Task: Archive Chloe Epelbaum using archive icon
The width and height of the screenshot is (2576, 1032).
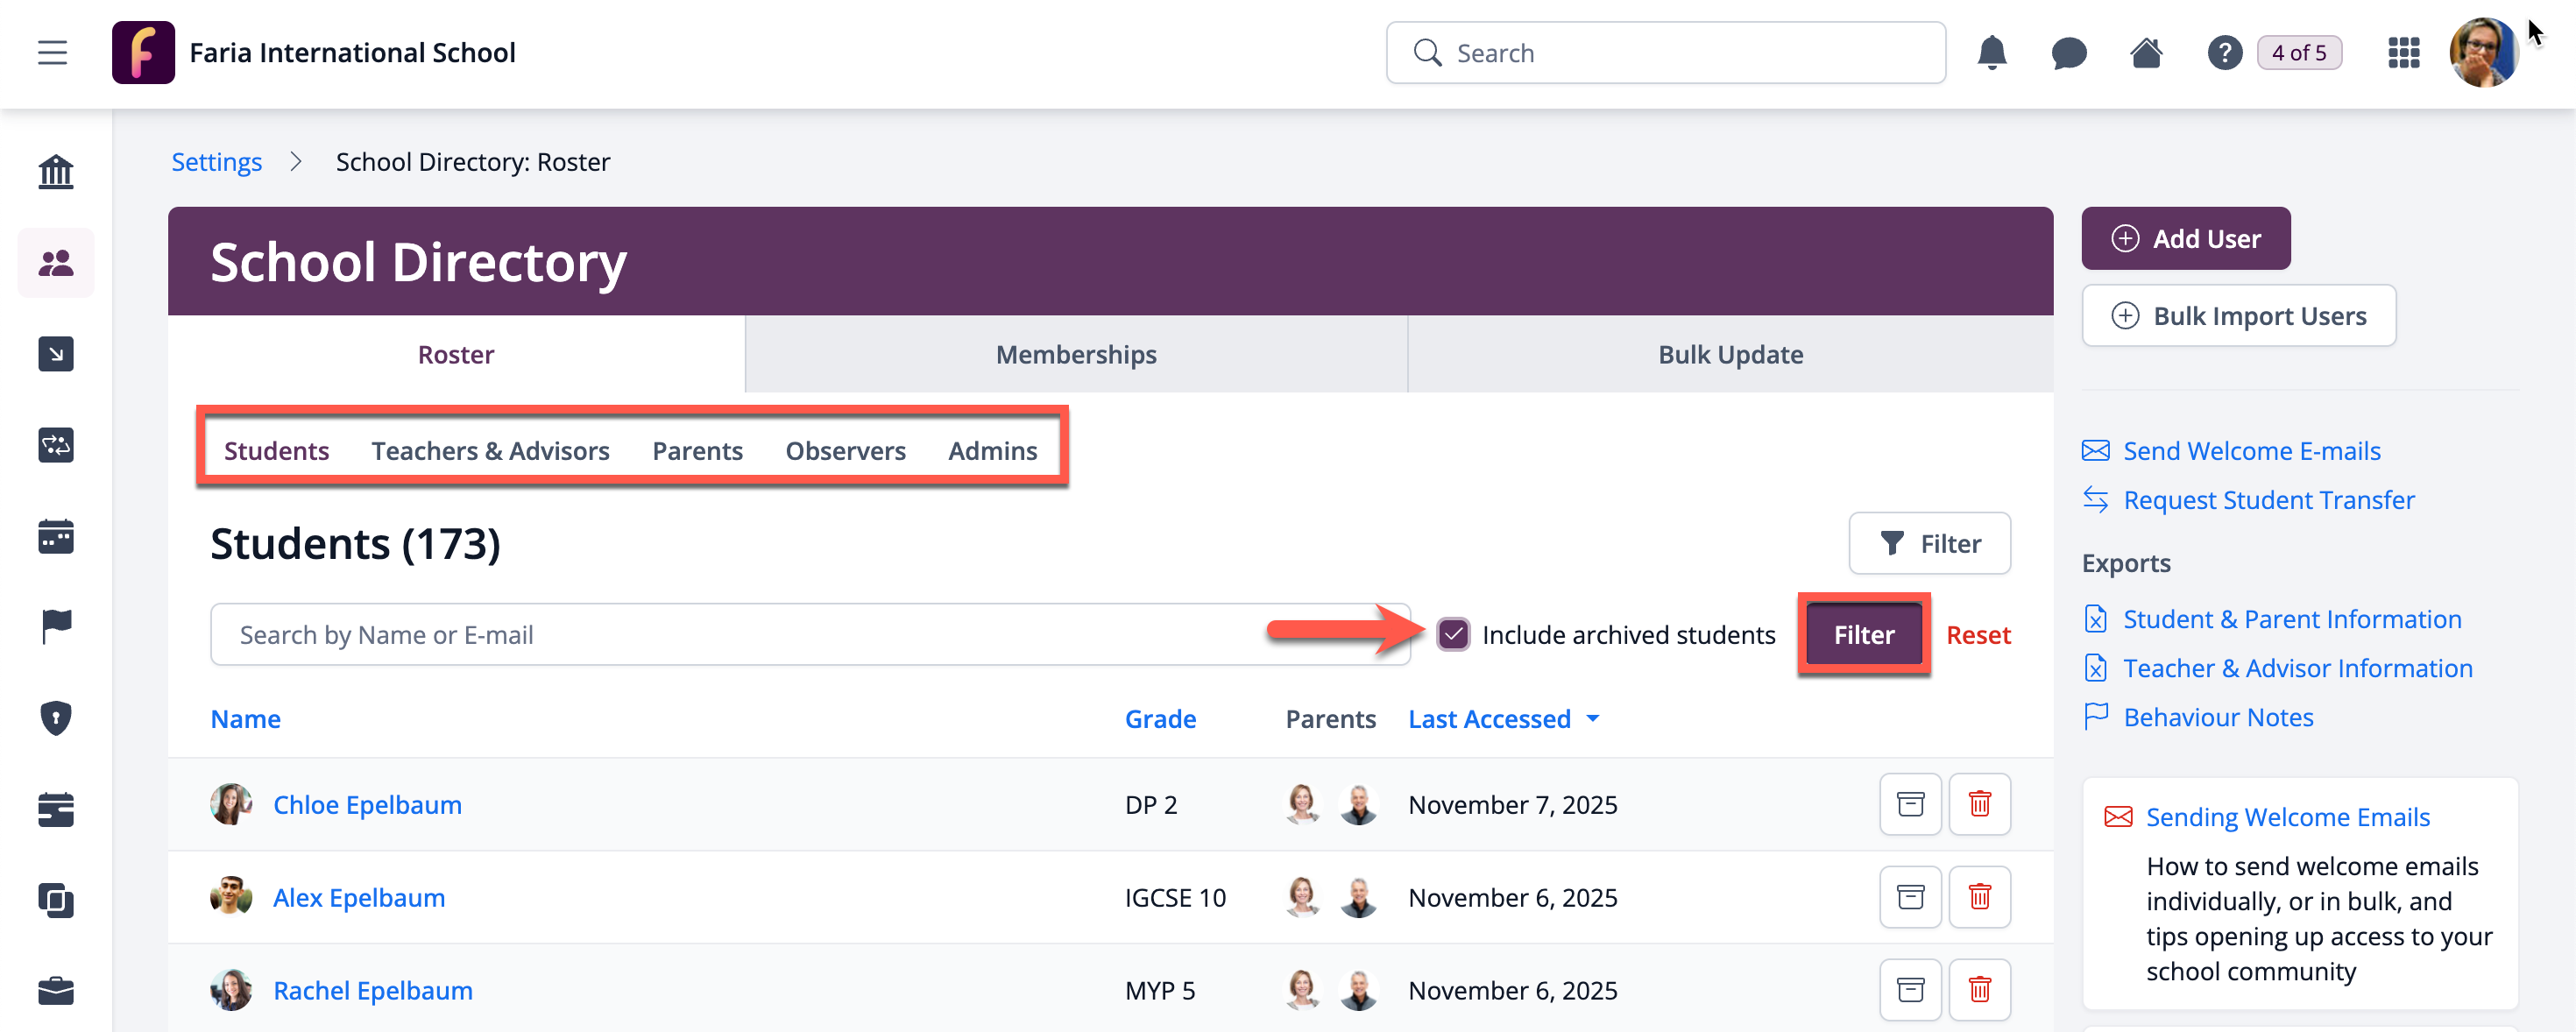Action: click(1910, 804)
